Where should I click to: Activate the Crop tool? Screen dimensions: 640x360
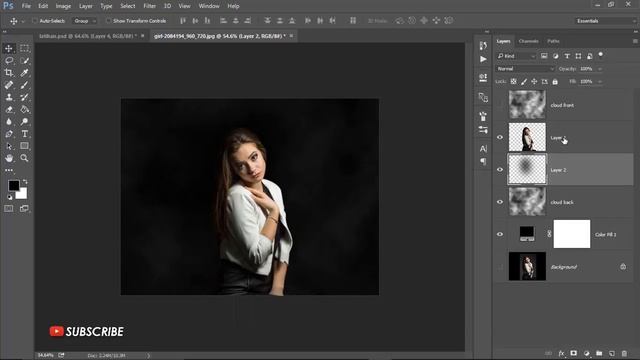(9, 73)
